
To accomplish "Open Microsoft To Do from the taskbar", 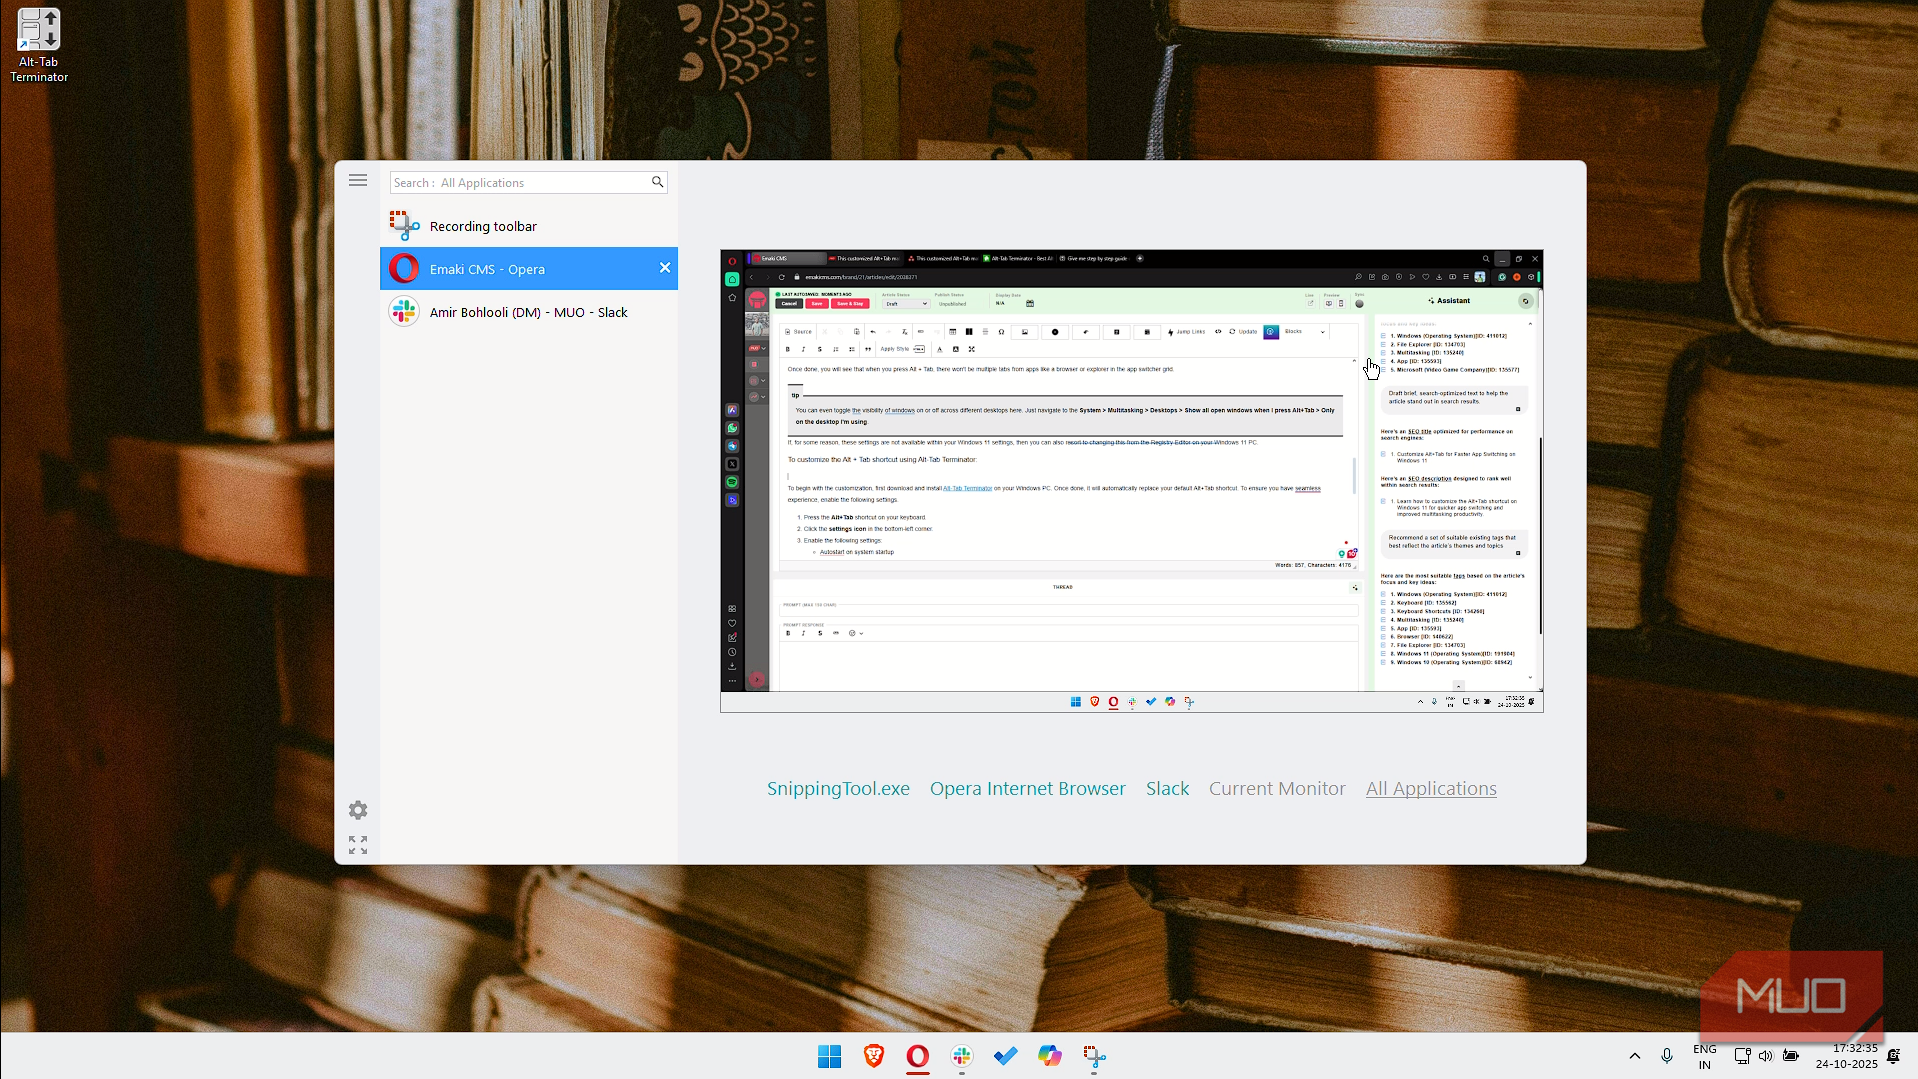I will click(1006, 1056).
